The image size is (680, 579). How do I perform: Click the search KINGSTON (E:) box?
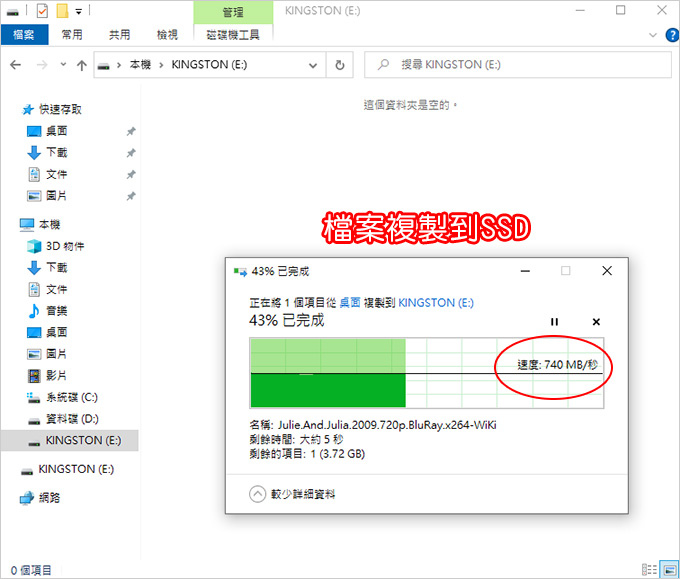tap(518, 65)
